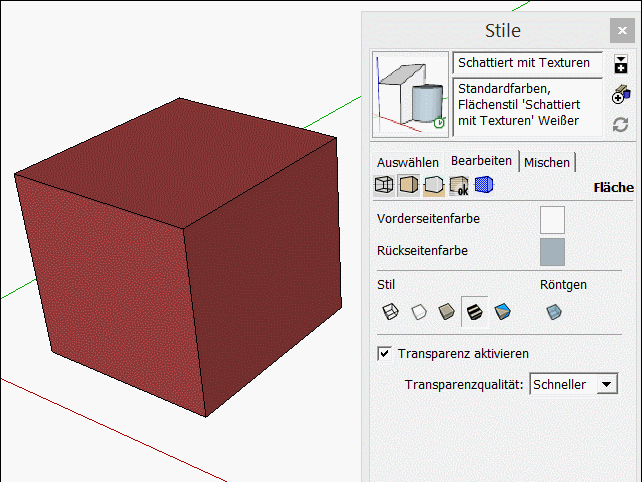The height and width of the screenshot is (482, 642).
Task: Click the Vorderseitenfarbe color swatch
Action: [552, 219]
